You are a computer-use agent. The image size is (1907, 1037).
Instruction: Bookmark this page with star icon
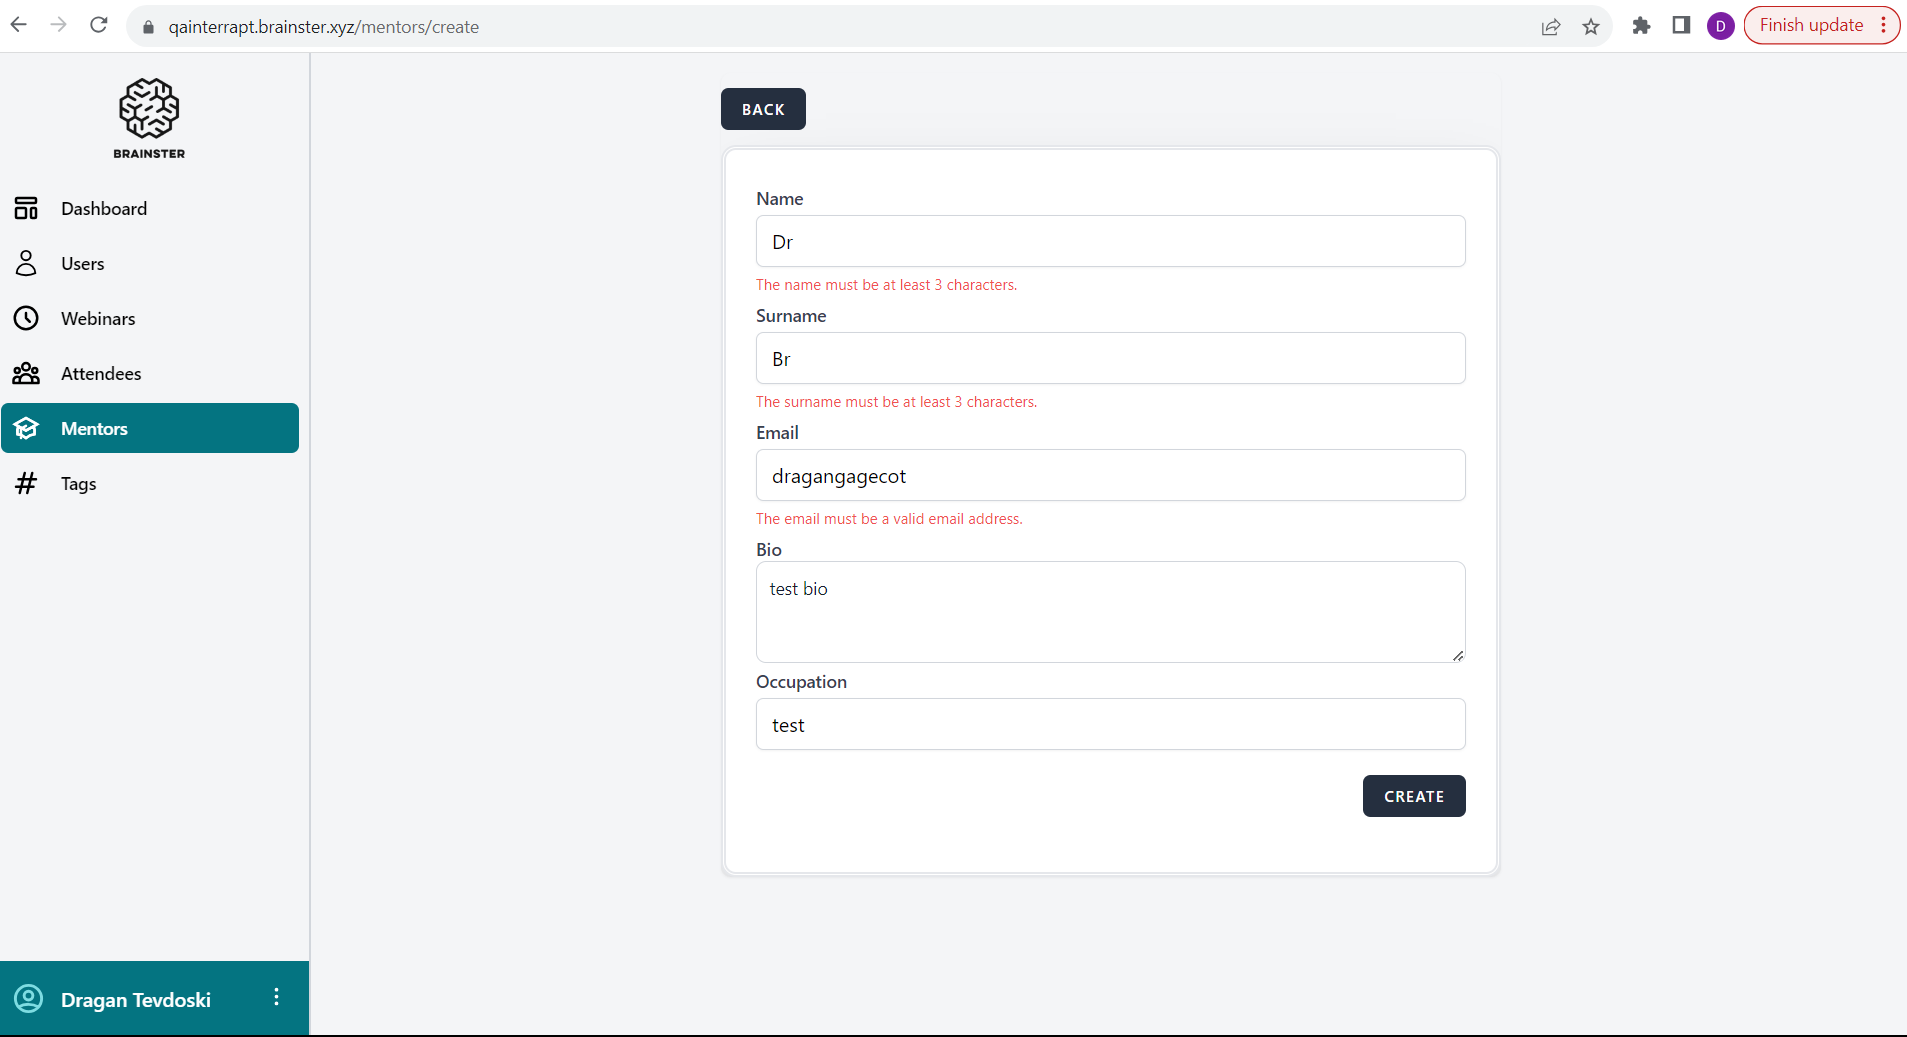[x=1590, y=27]
